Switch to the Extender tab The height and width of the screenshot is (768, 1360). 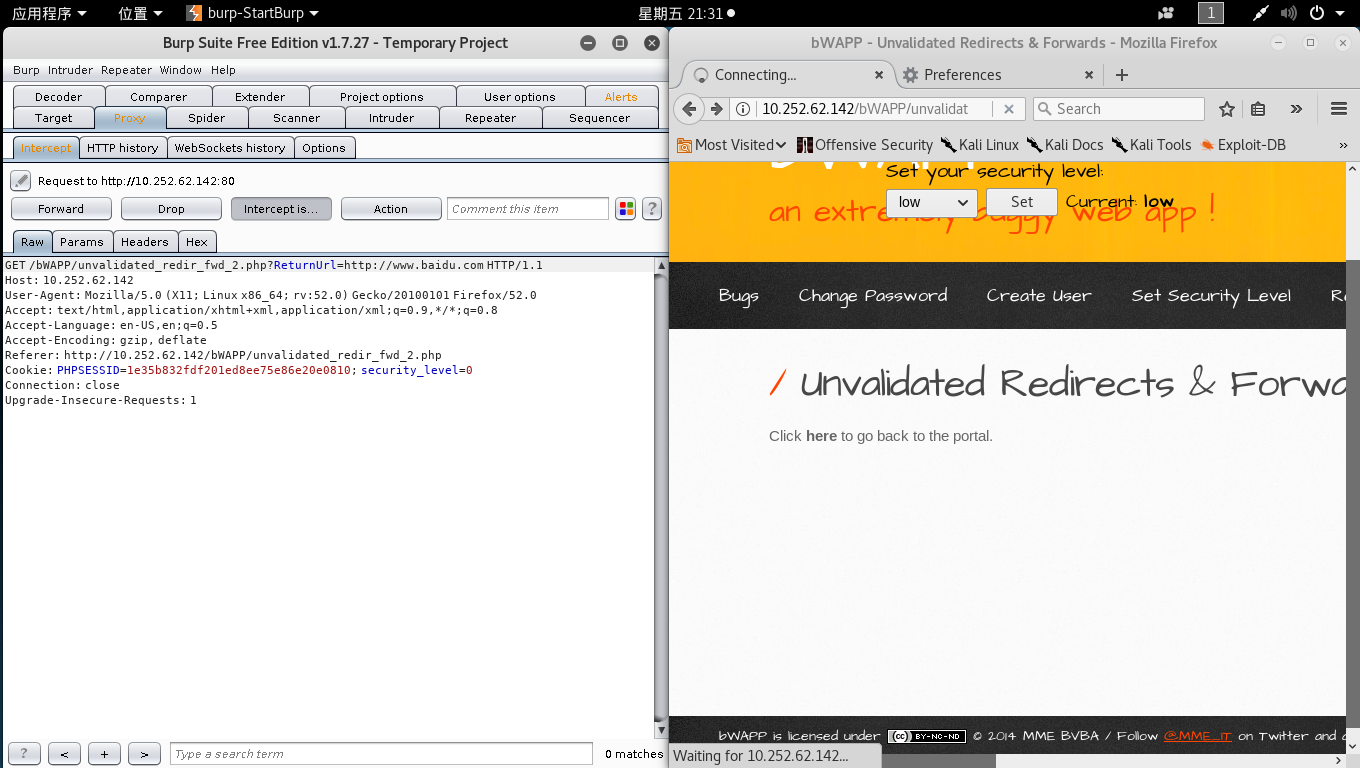coord(260,97)
